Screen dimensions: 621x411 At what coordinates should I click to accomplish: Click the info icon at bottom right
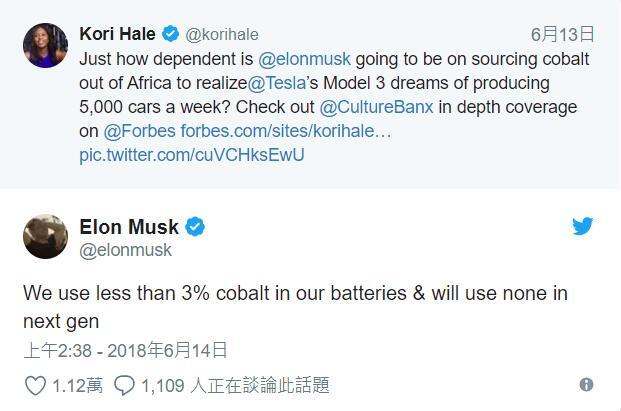point(586,385)
